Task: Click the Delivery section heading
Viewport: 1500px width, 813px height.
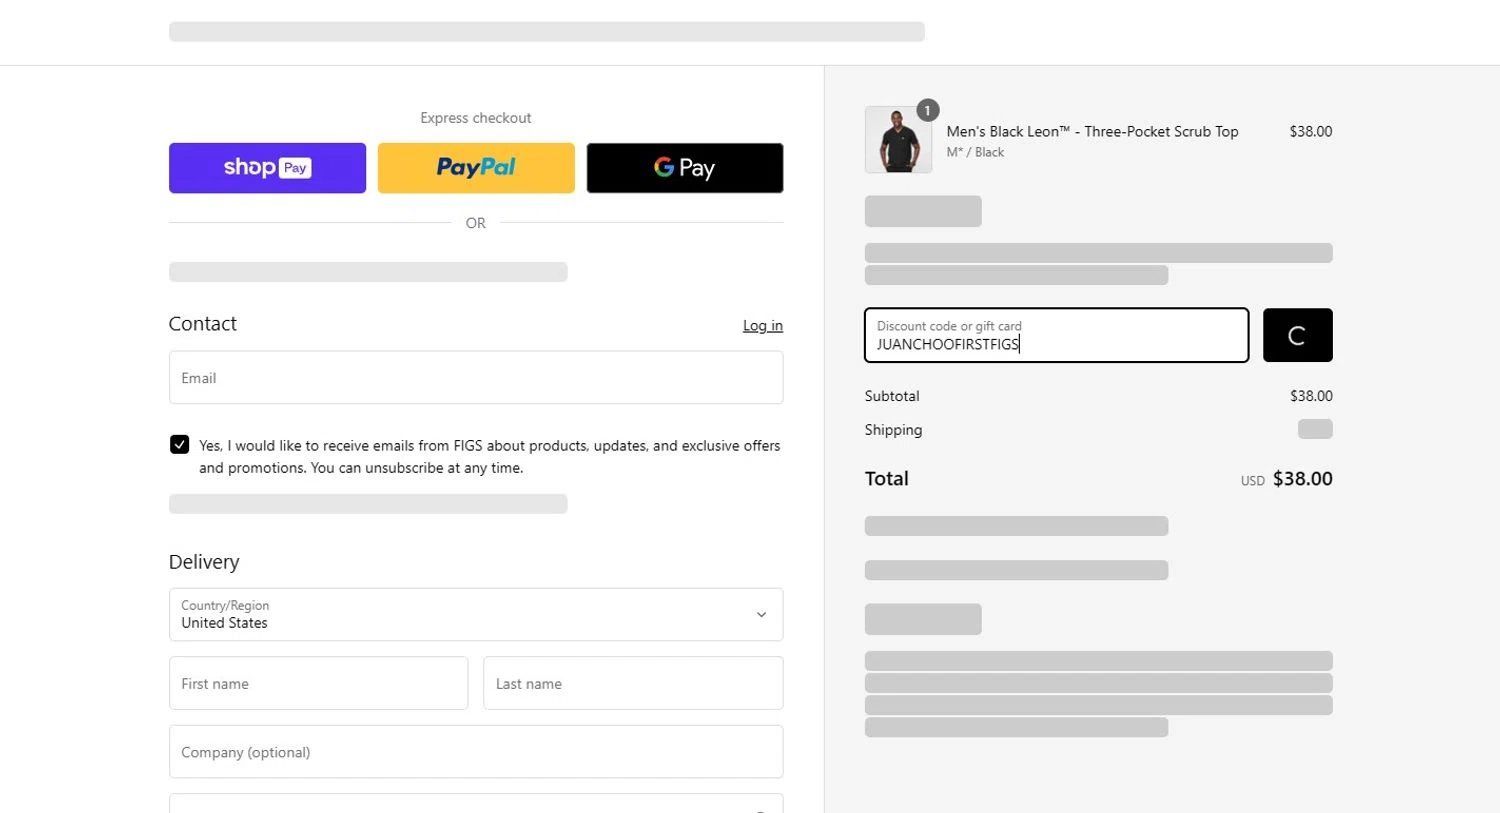Action: 204,562
